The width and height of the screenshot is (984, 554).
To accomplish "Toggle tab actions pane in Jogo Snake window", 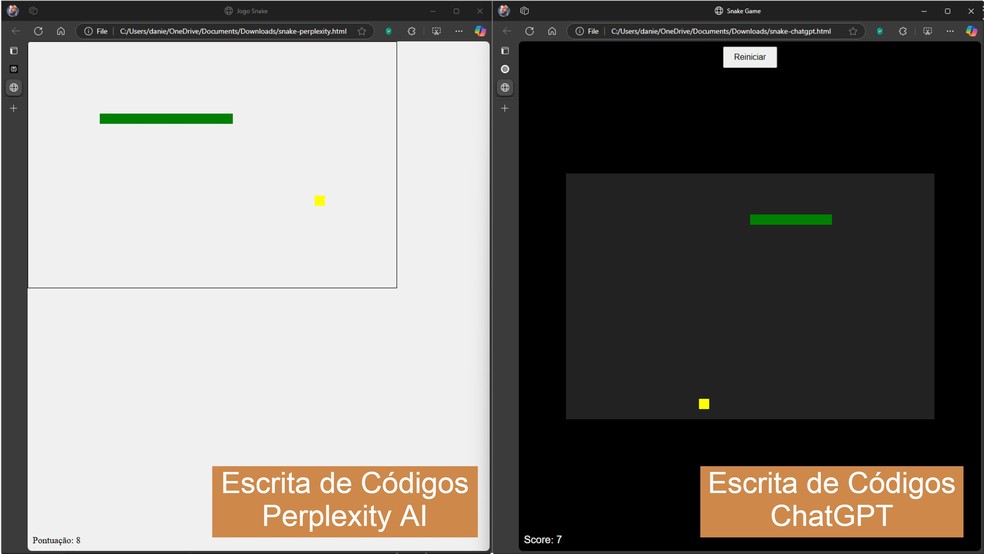I will (x=14, y=50).
